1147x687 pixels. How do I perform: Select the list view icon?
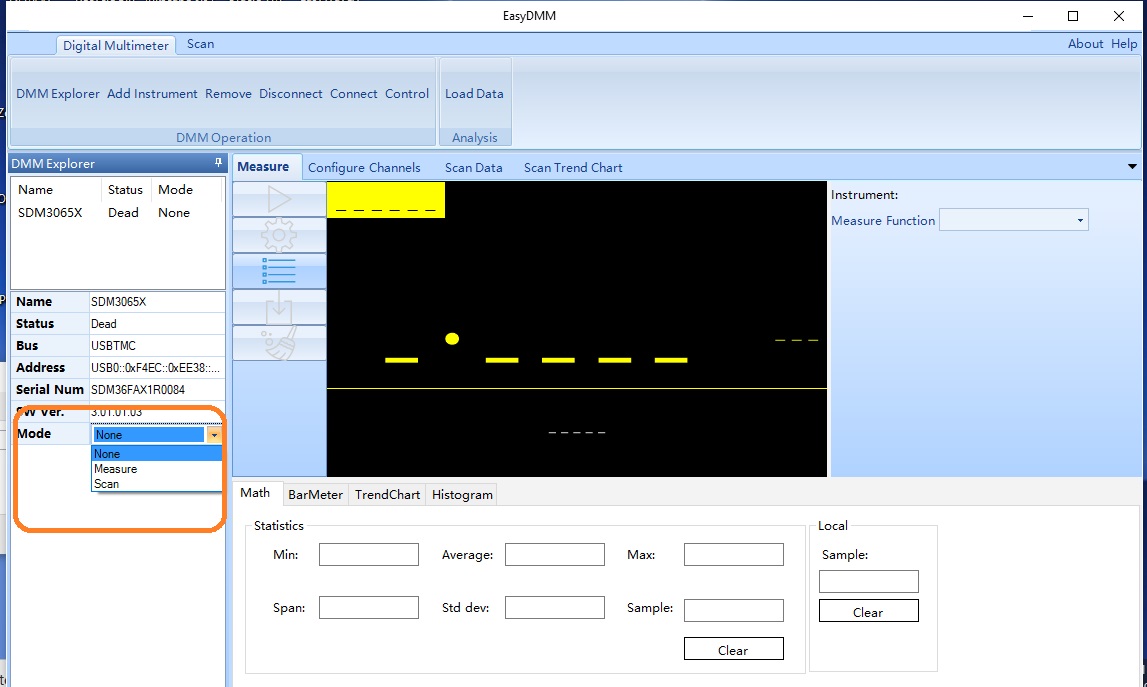tap(279, 271)
